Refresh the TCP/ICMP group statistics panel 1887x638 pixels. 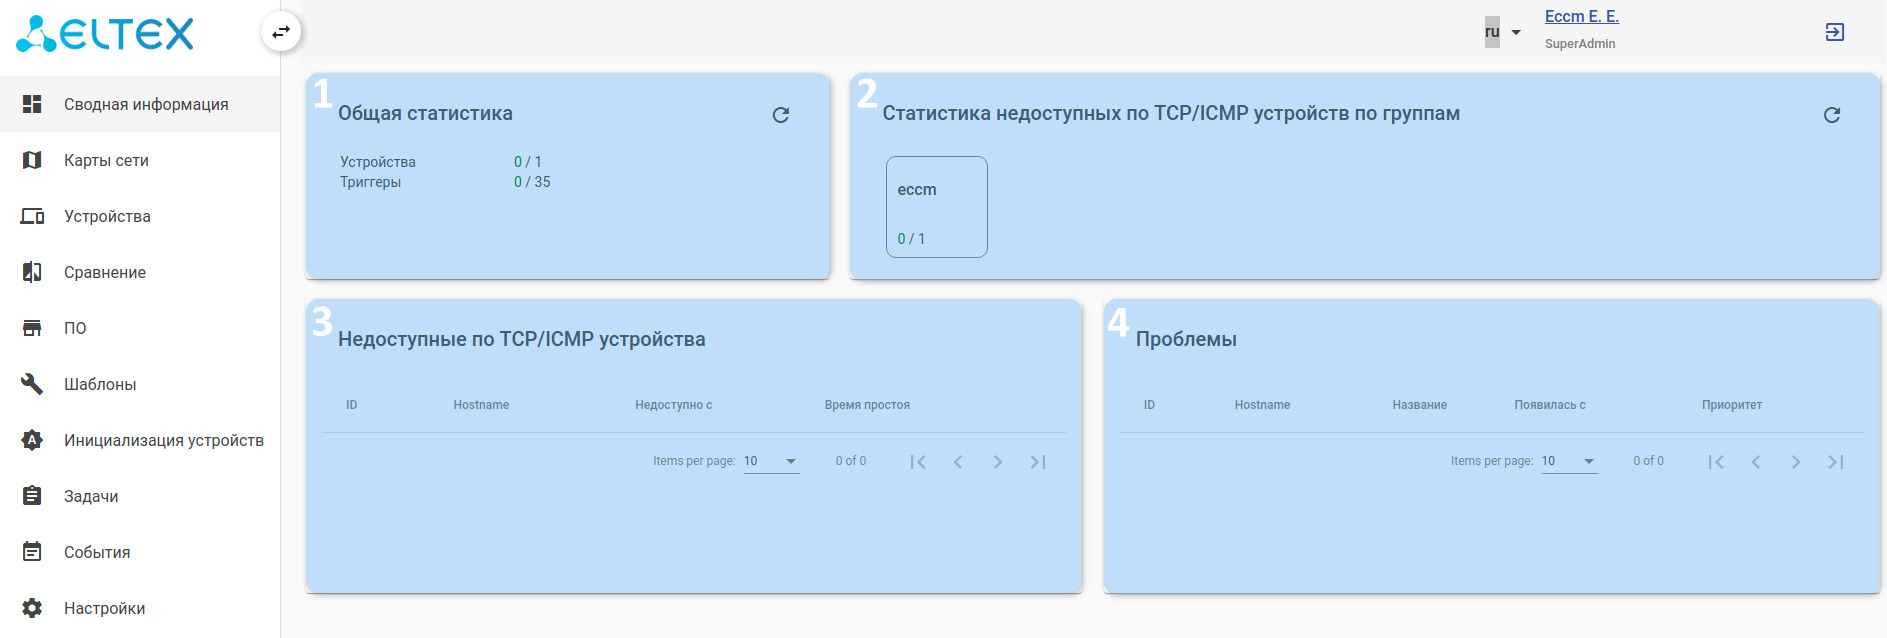click(1831, 115)
